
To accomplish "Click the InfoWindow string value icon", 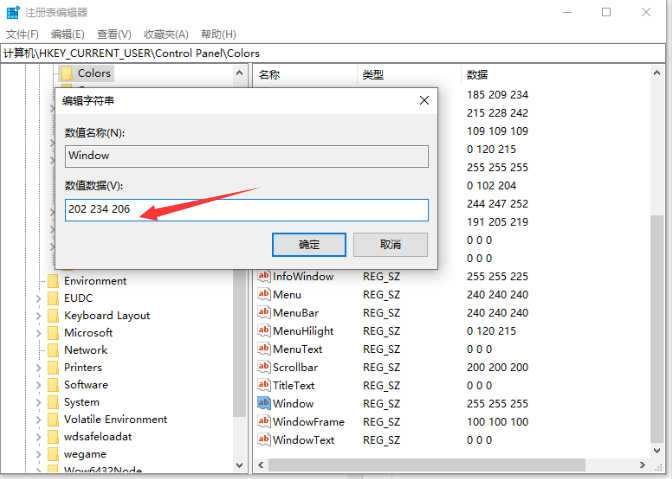I will tap(264, 276).
